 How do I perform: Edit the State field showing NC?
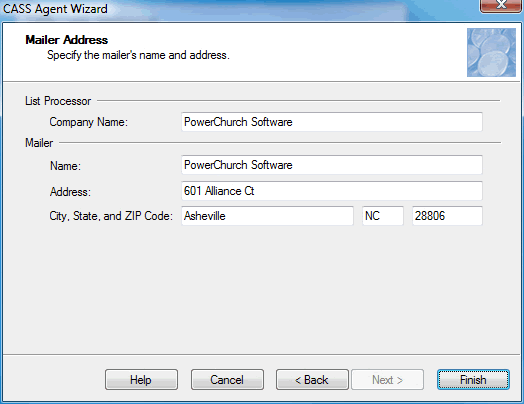(x=383, y=216)
